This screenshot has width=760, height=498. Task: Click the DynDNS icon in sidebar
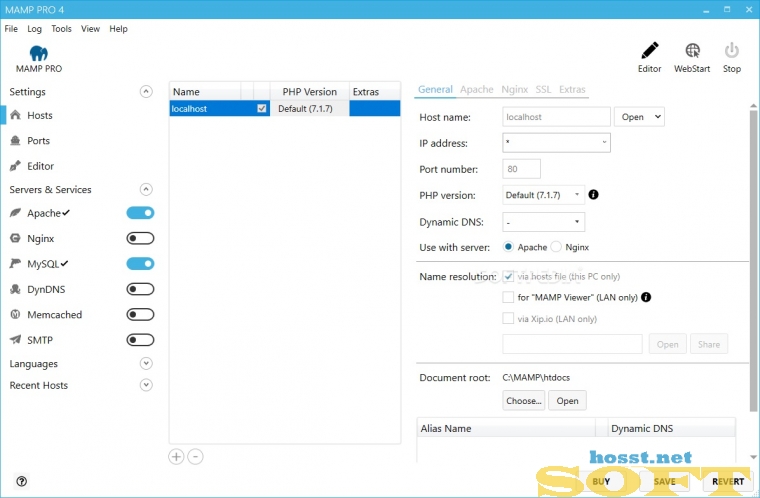(x=16, y=289)
